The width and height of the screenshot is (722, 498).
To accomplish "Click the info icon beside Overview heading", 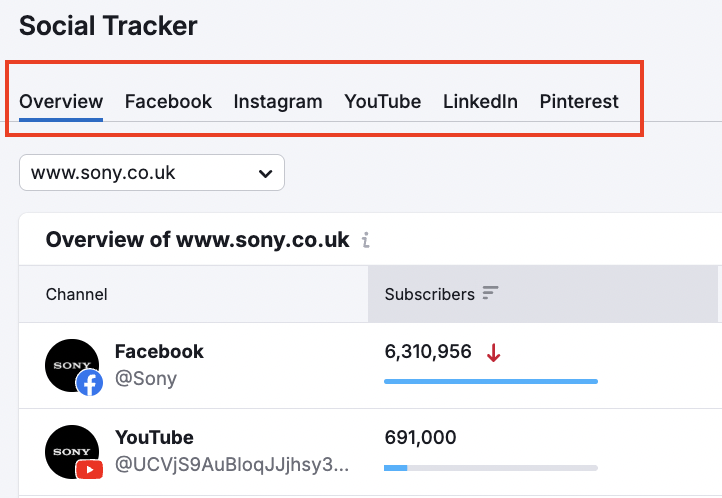I will click(x=366, y=240).
